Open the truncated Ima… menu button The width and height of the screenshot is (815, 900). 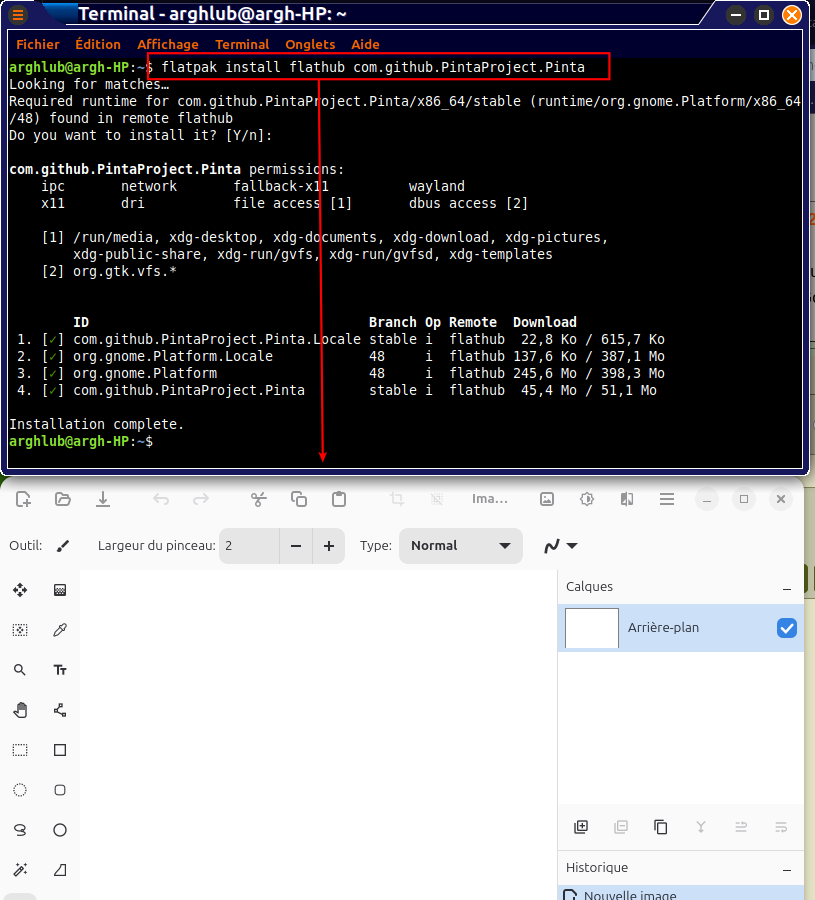click(x=490, y=499)
